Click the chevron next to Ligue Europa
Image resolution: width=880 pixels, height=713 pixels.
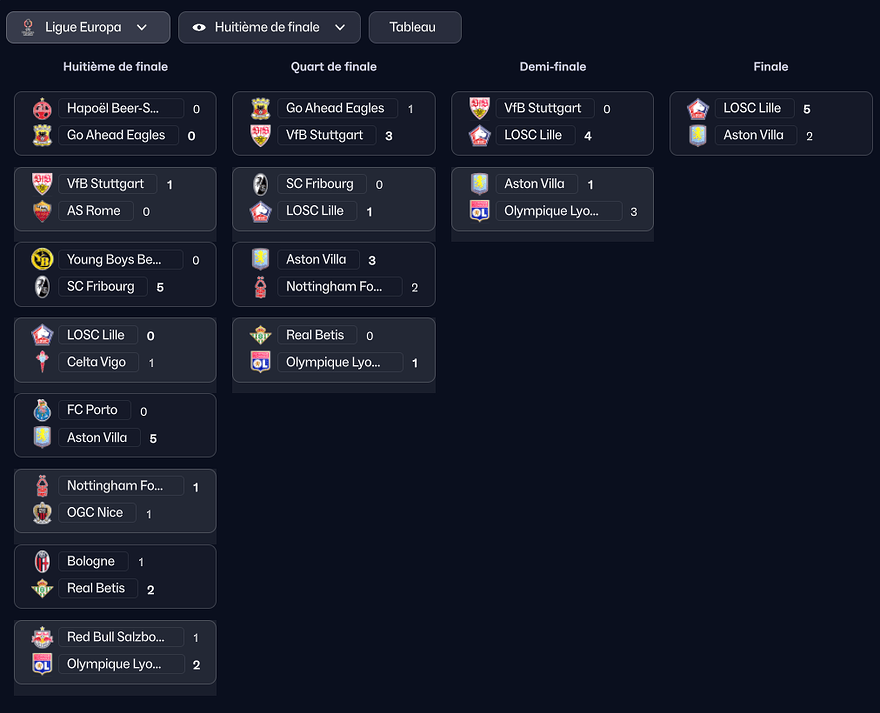pos(141,28)
